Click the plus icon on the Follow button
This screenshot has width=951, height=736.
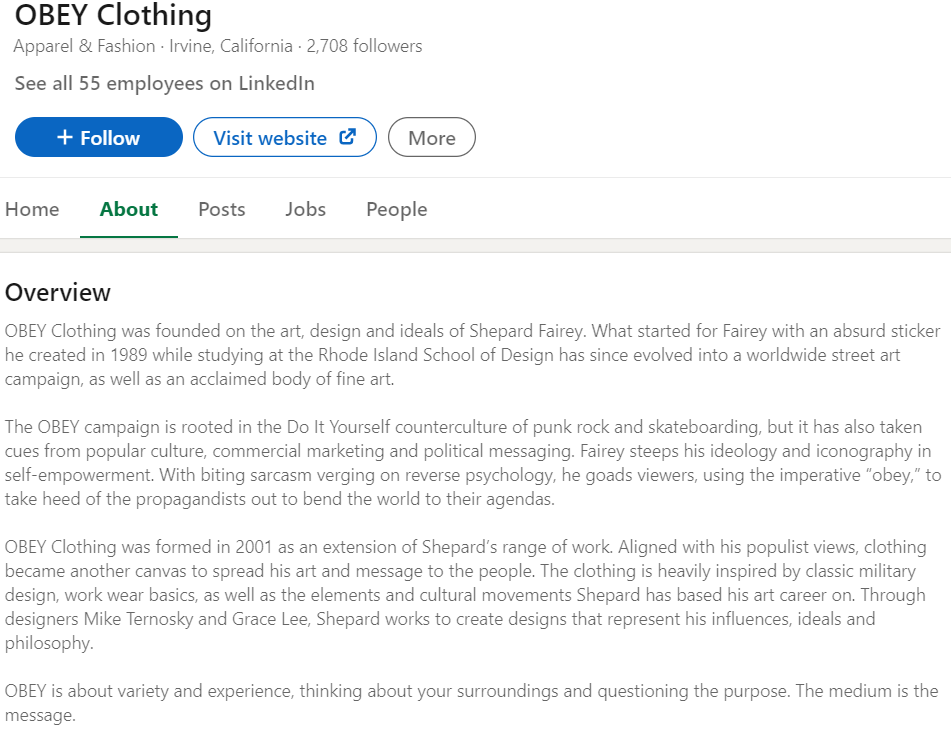click(x=64, y=138)
